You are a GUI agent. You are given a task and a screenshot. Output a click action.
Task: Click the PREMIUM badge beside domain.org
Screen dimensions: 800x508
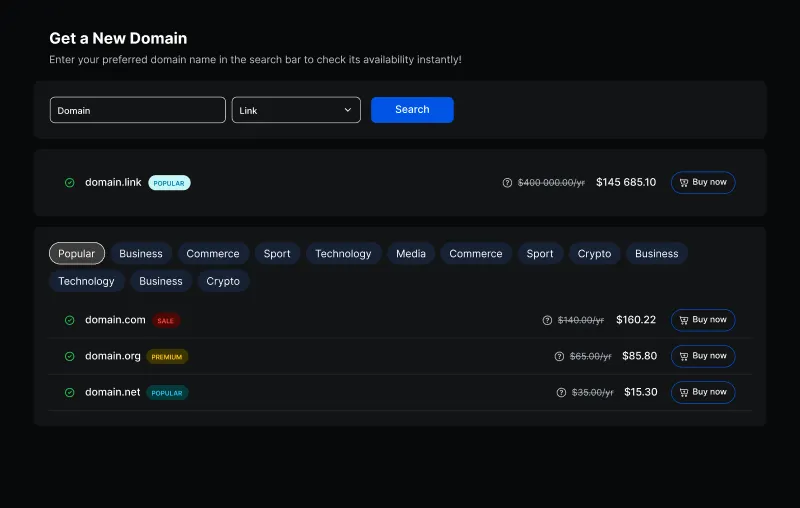[167, 356]
